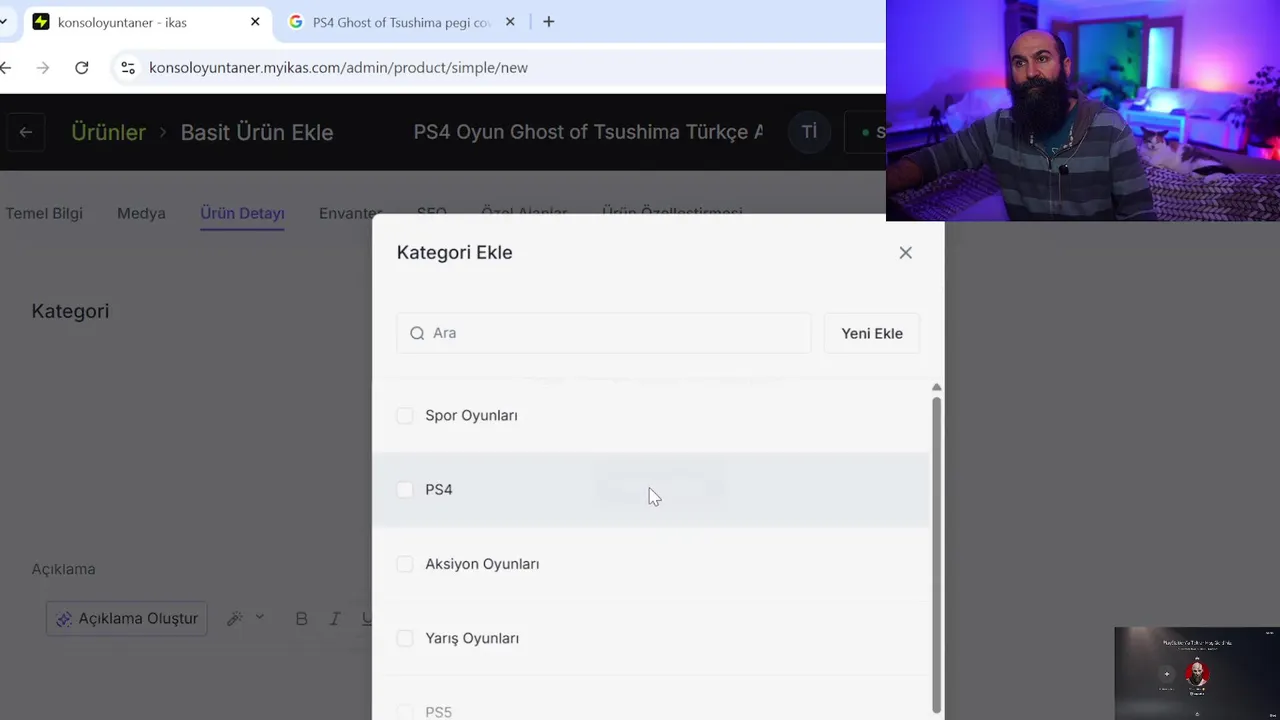1280x720 pixels.
Task: View site information icon in address bar
Action: 128,67
